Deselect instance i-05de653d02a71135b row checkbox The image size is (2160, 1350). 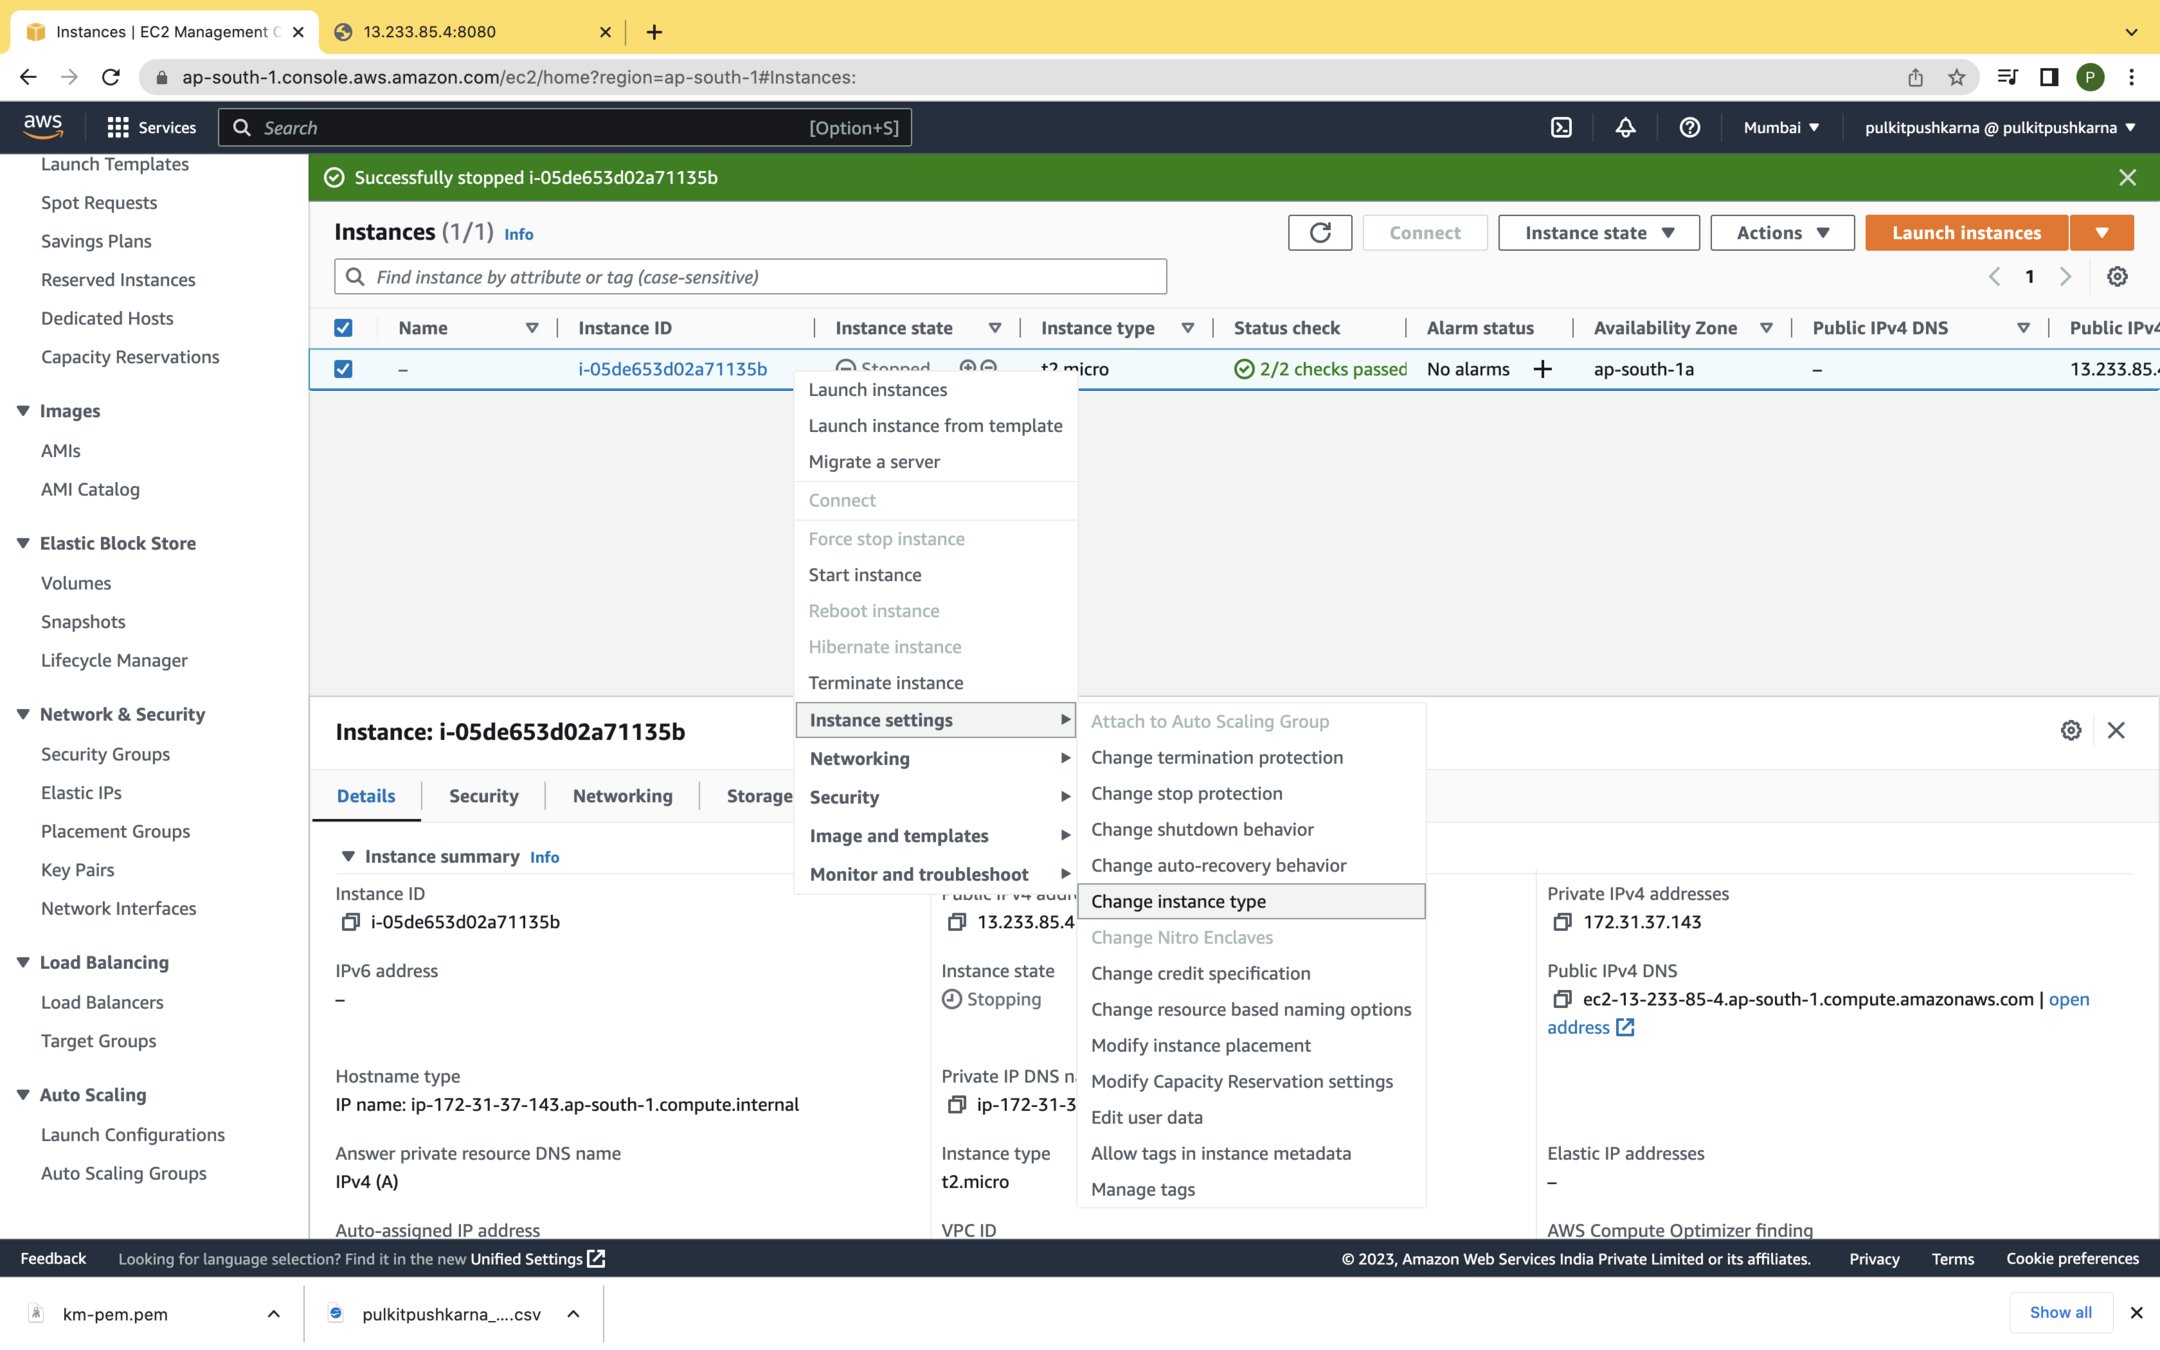(x=343, y=369)
